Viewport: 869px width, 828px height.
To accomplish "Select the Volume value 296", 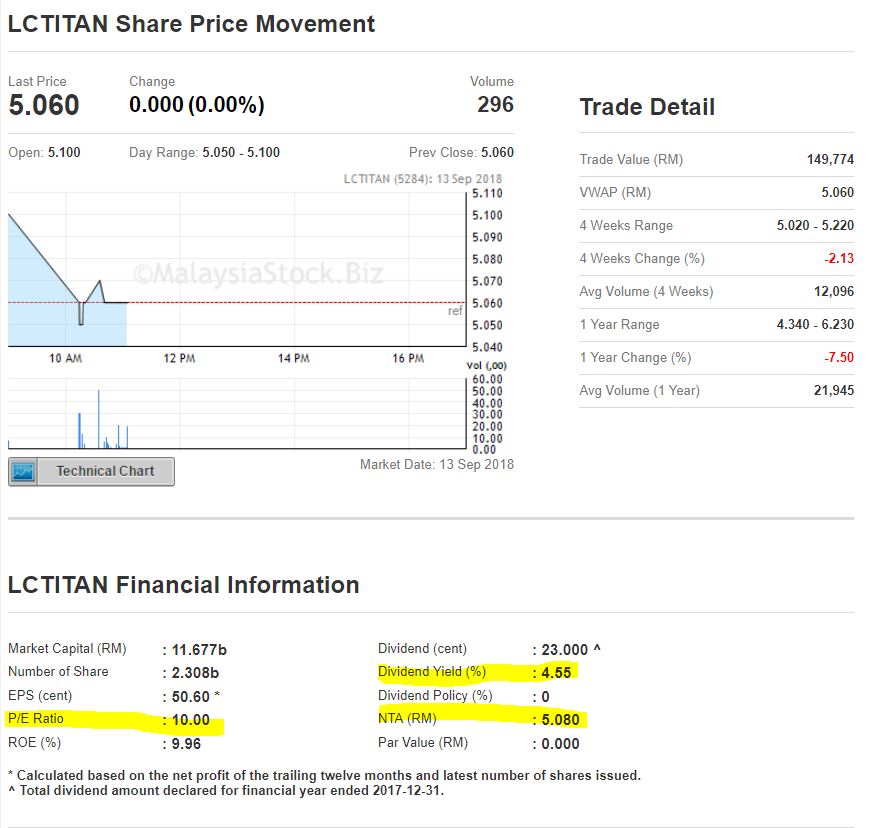I will [x=495, y=105].
